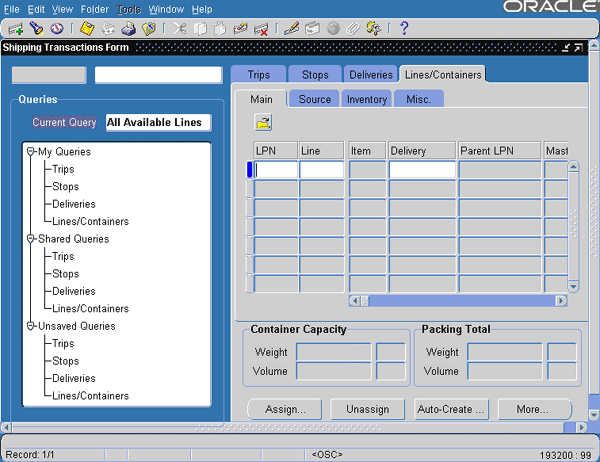Click the Attachments paperclip icon
This screenshot has width=600, height=462.
tap(352, 29)
